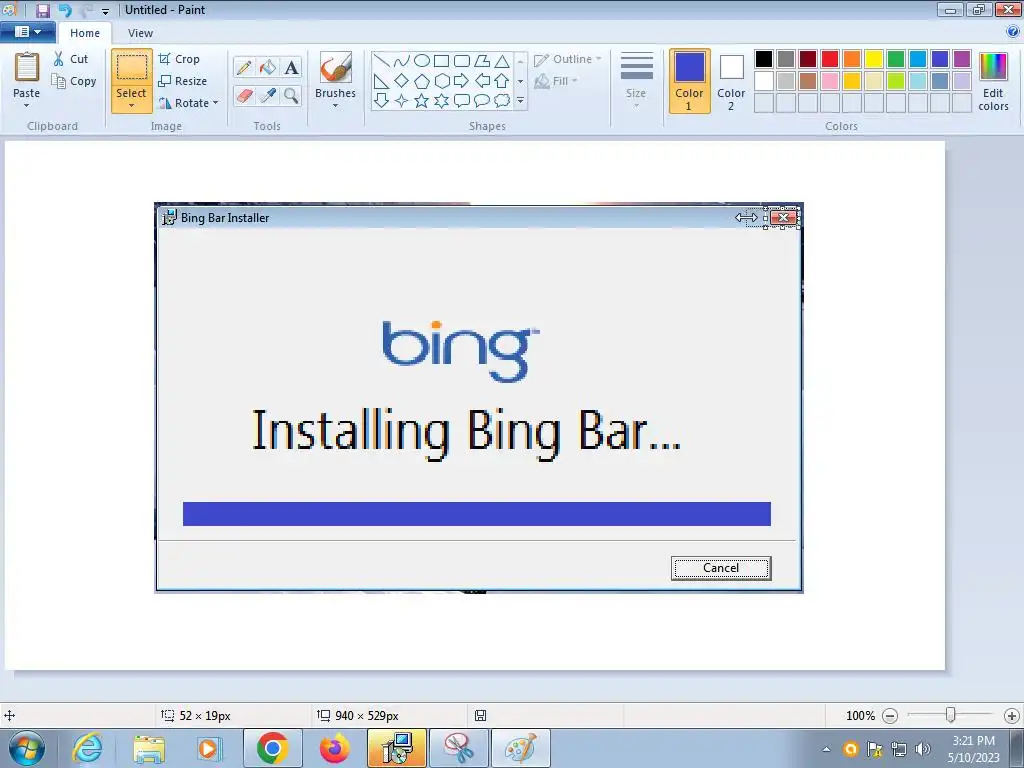Image resolution: width=1024 pixels, height=768 pixels.
Task: Click the zoom slider handle
Action: 951,716
